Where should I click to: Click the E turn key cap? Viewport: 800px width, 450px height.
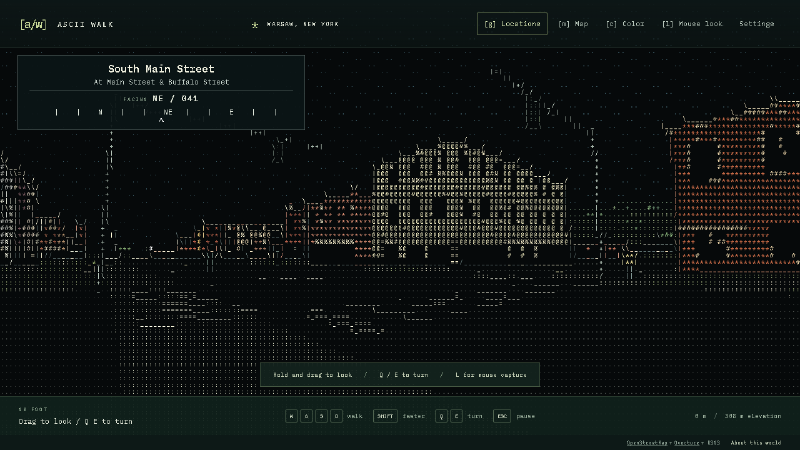point(456,416)
